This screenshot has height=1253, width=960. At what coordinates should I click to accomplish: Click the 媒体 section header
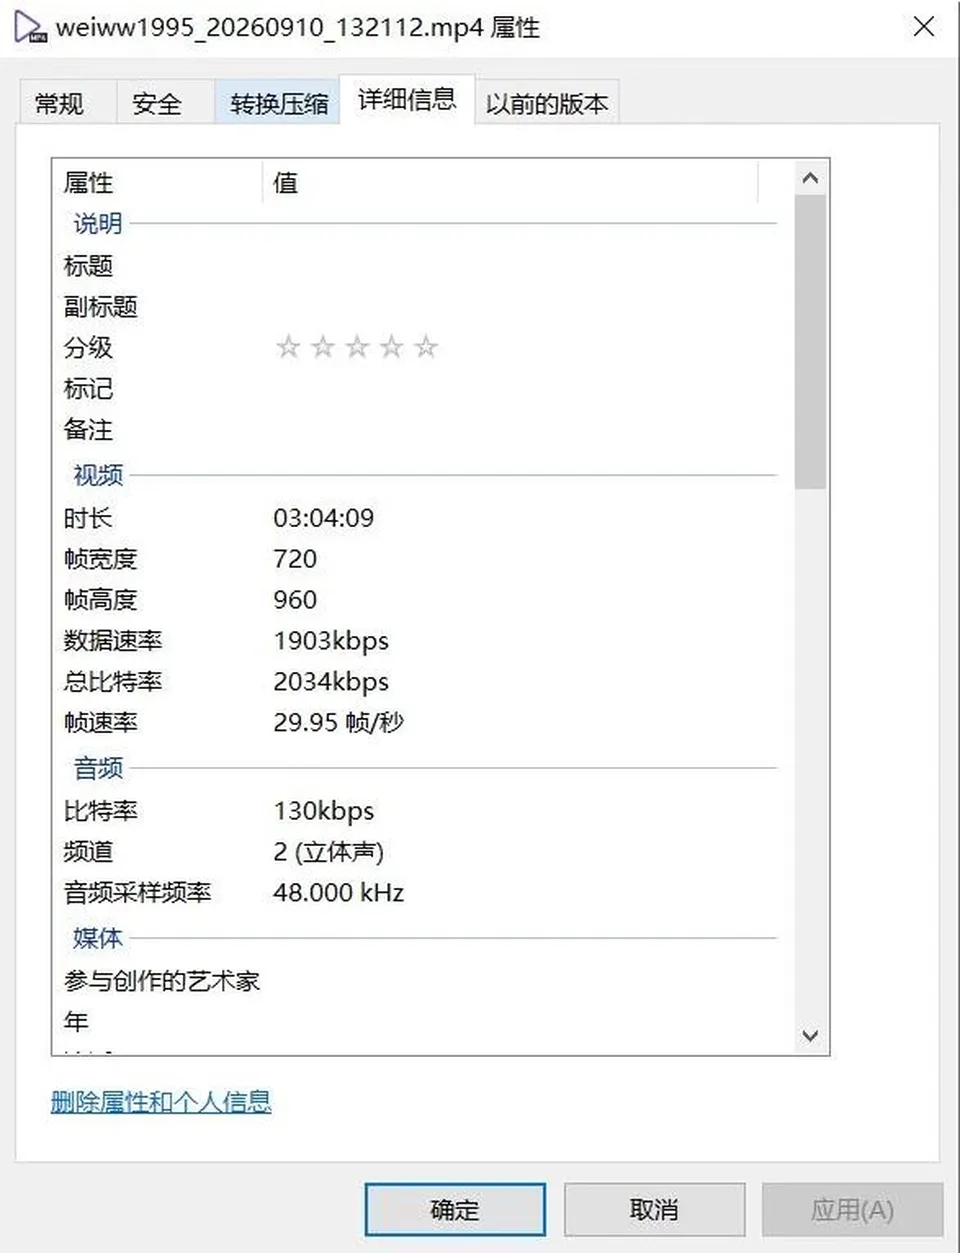(x=98, y=938)
